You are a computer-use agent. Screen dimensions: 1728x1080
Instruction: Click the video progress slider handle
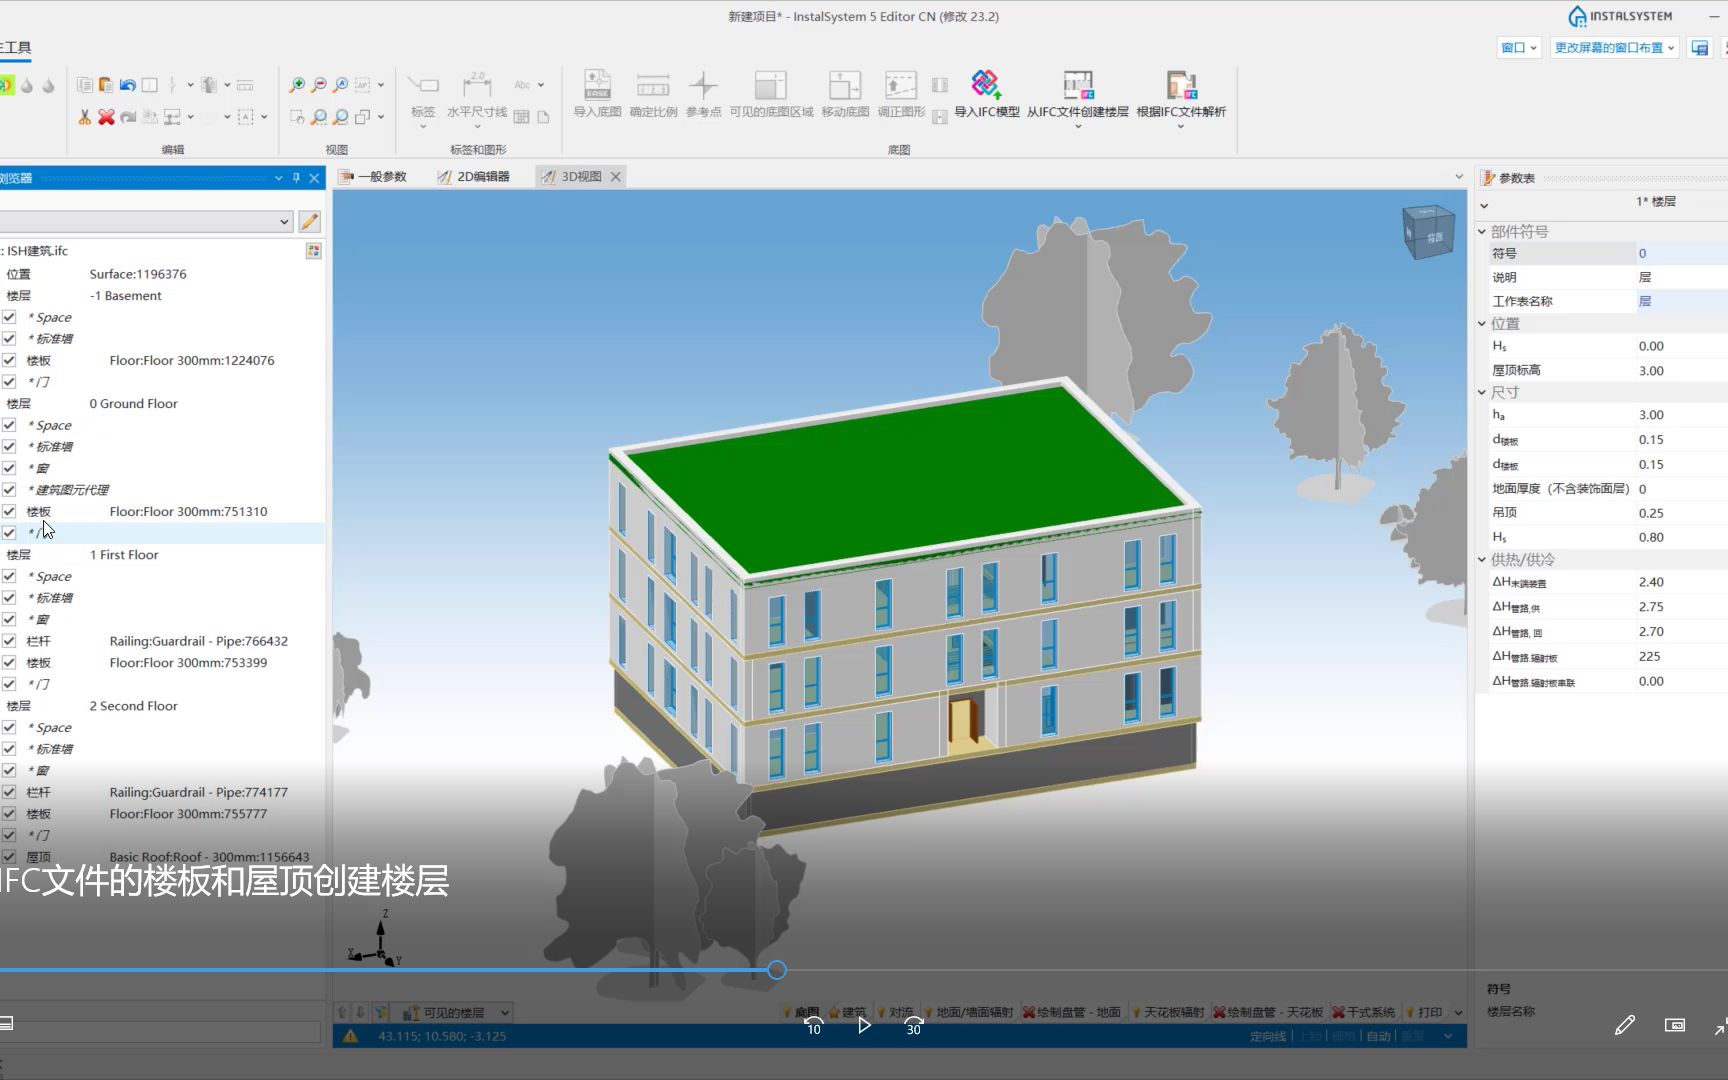tap(777, 970)
